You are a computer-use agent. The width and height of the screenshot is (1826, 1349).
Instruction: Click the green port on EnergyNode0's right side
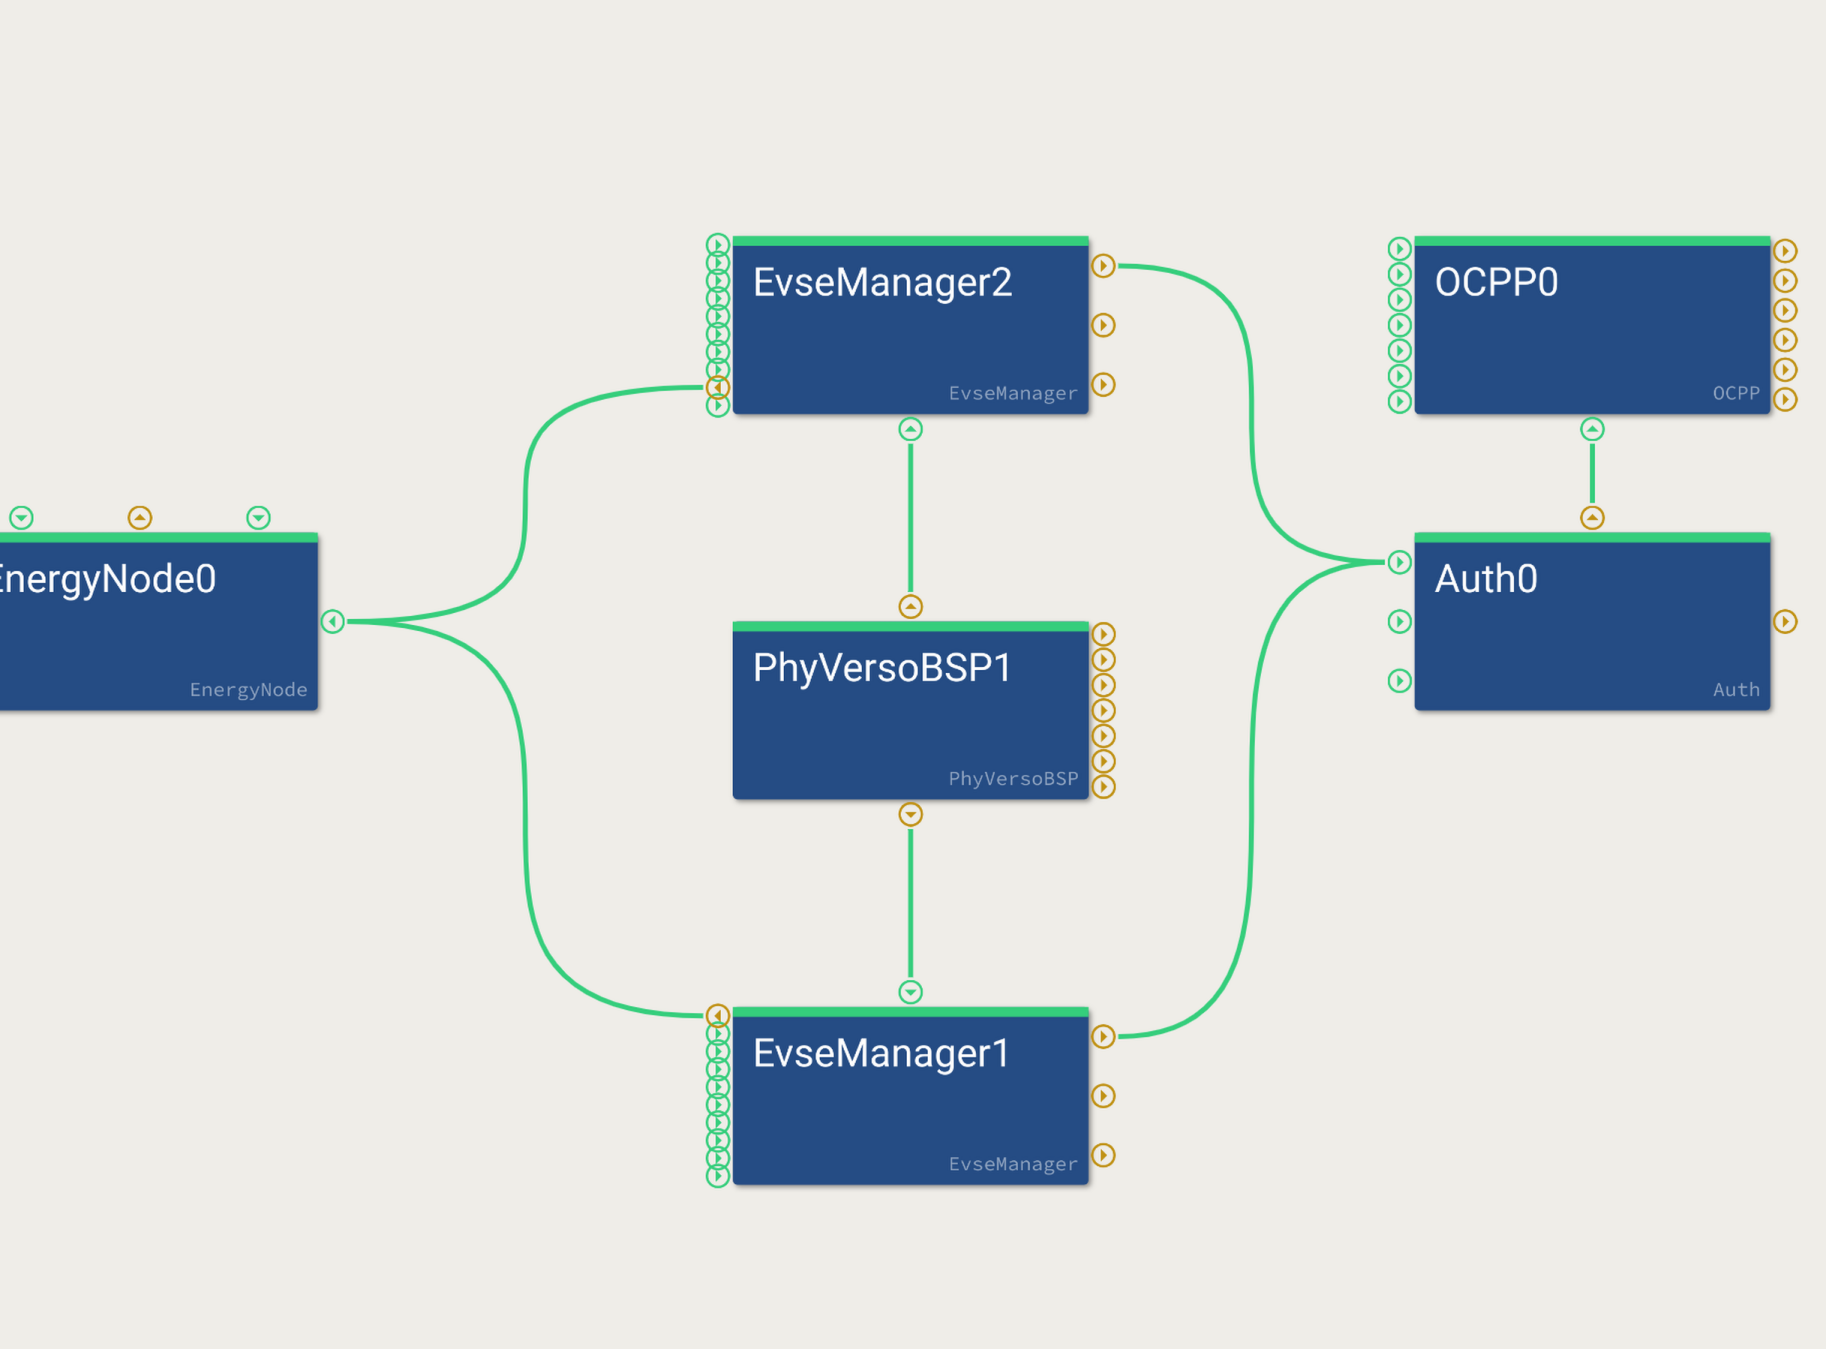tap(333, 622)
